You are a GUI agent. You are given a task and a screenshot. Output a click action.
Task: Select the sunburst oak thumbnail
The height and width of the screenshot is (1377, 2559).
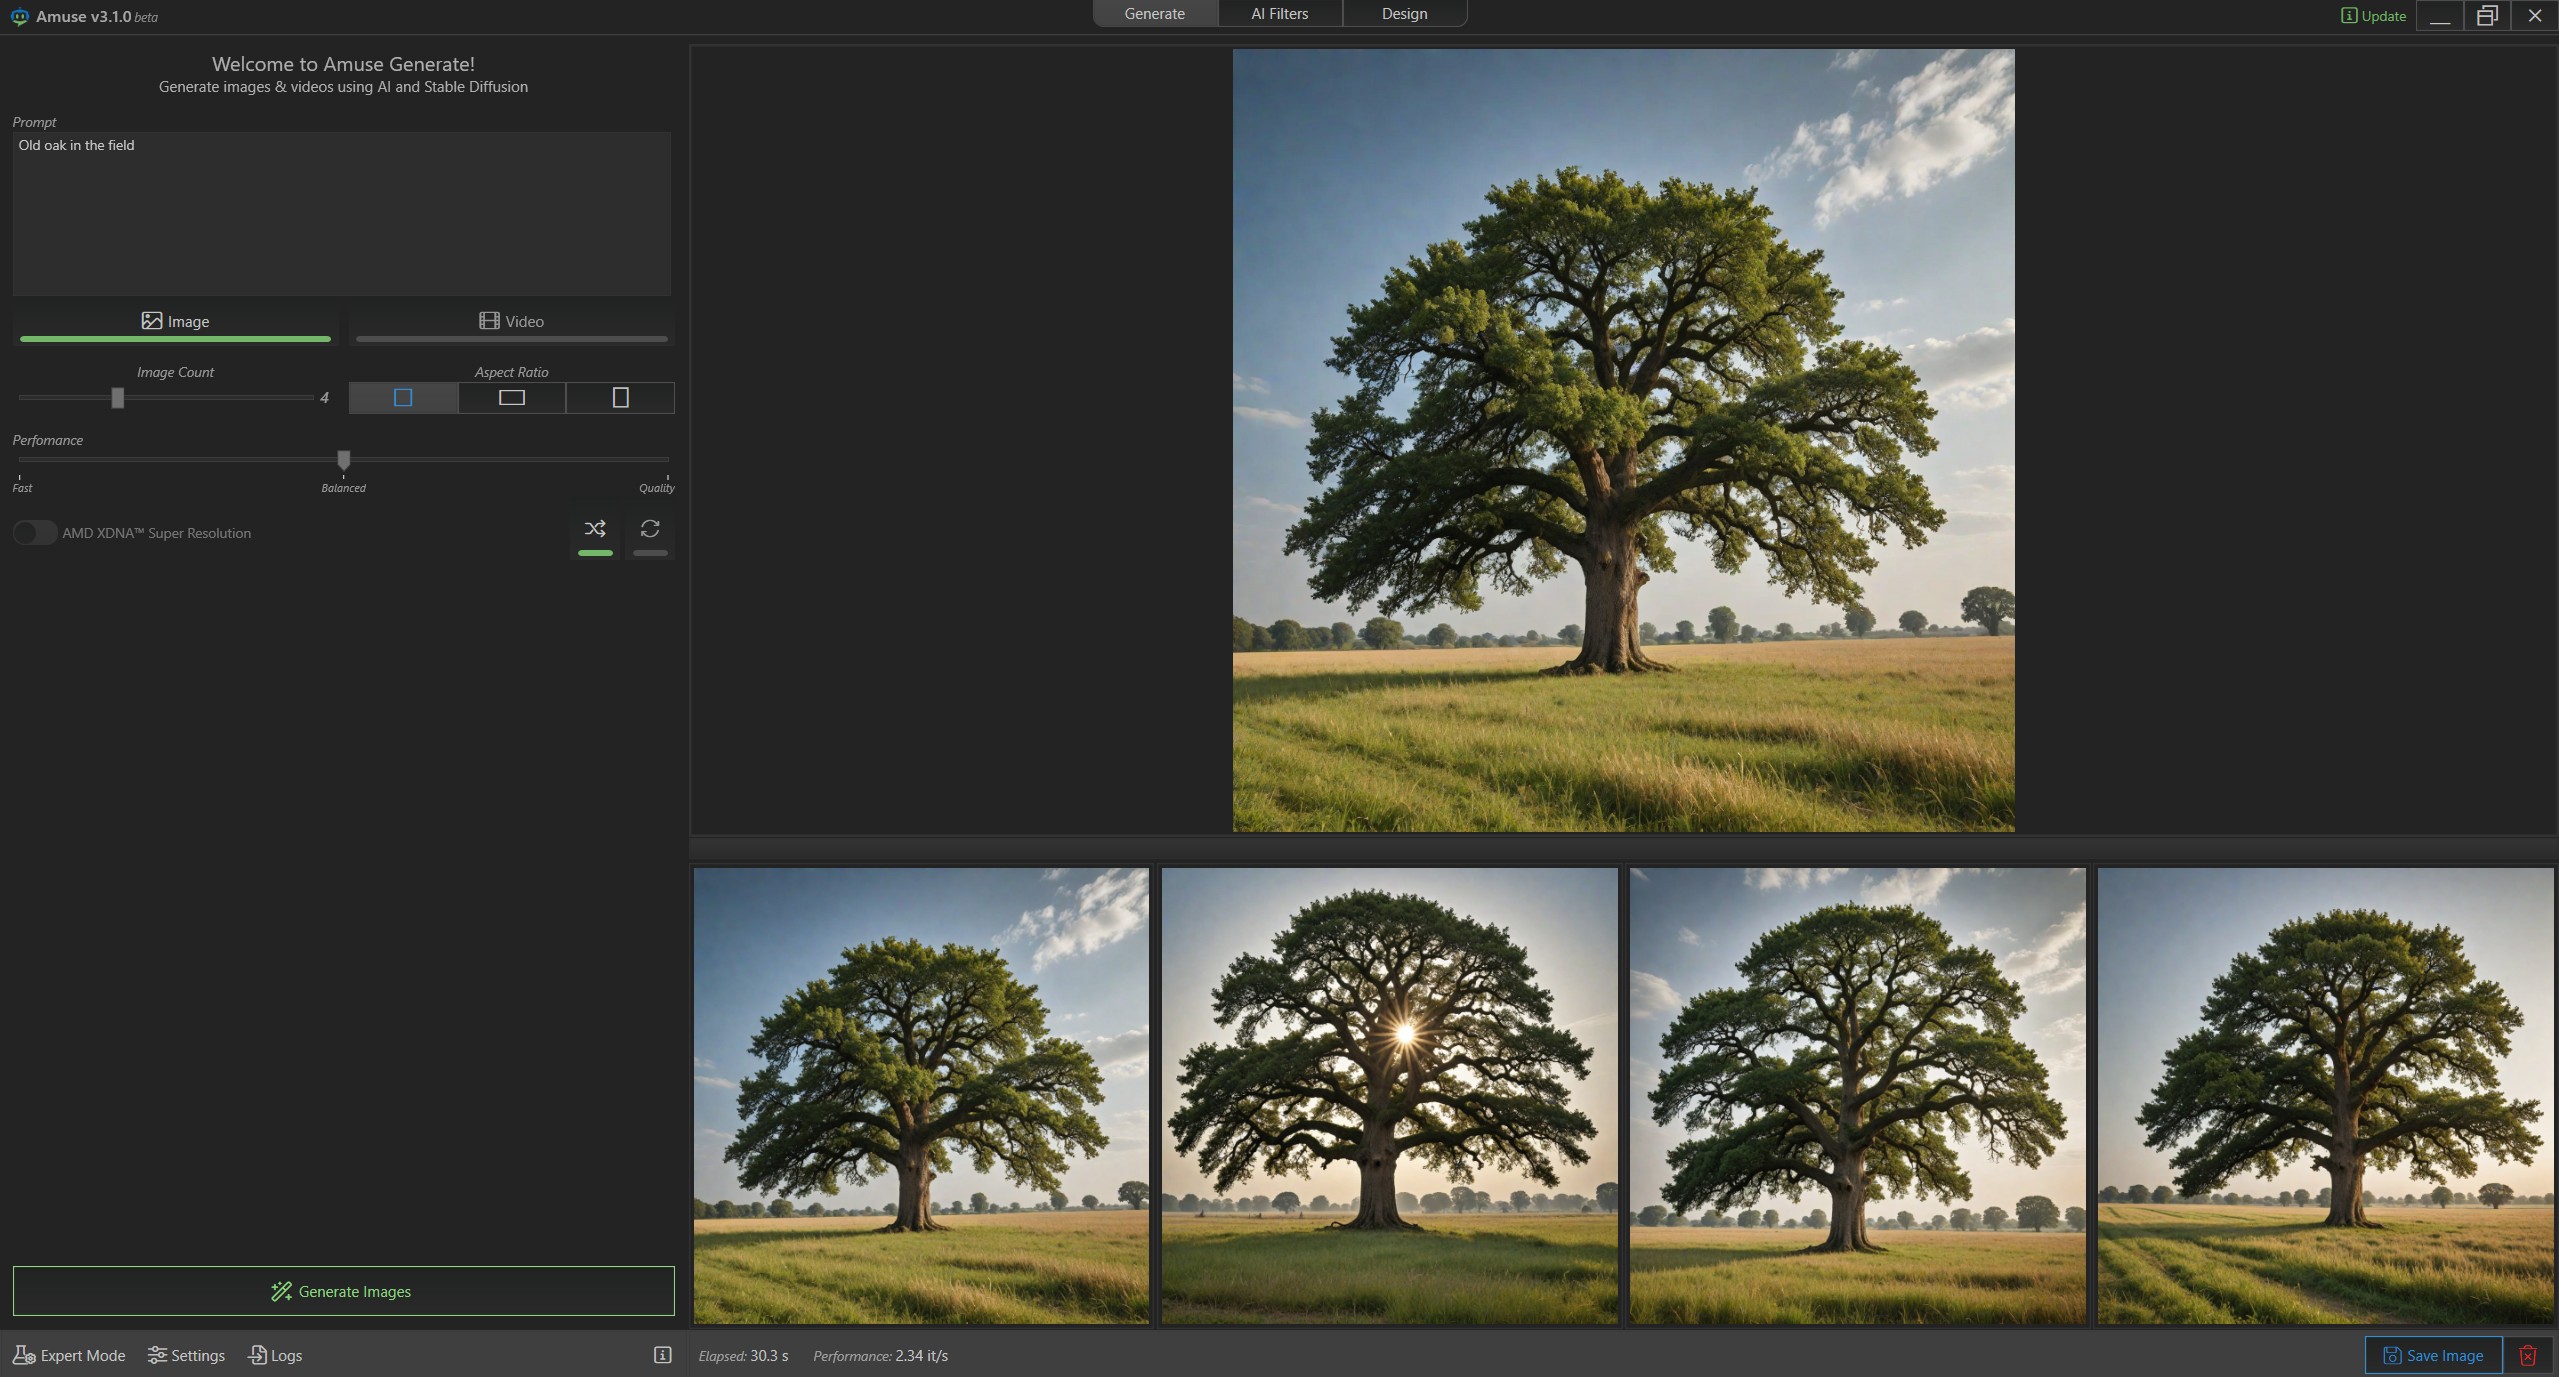[x=1389, y=1096]
